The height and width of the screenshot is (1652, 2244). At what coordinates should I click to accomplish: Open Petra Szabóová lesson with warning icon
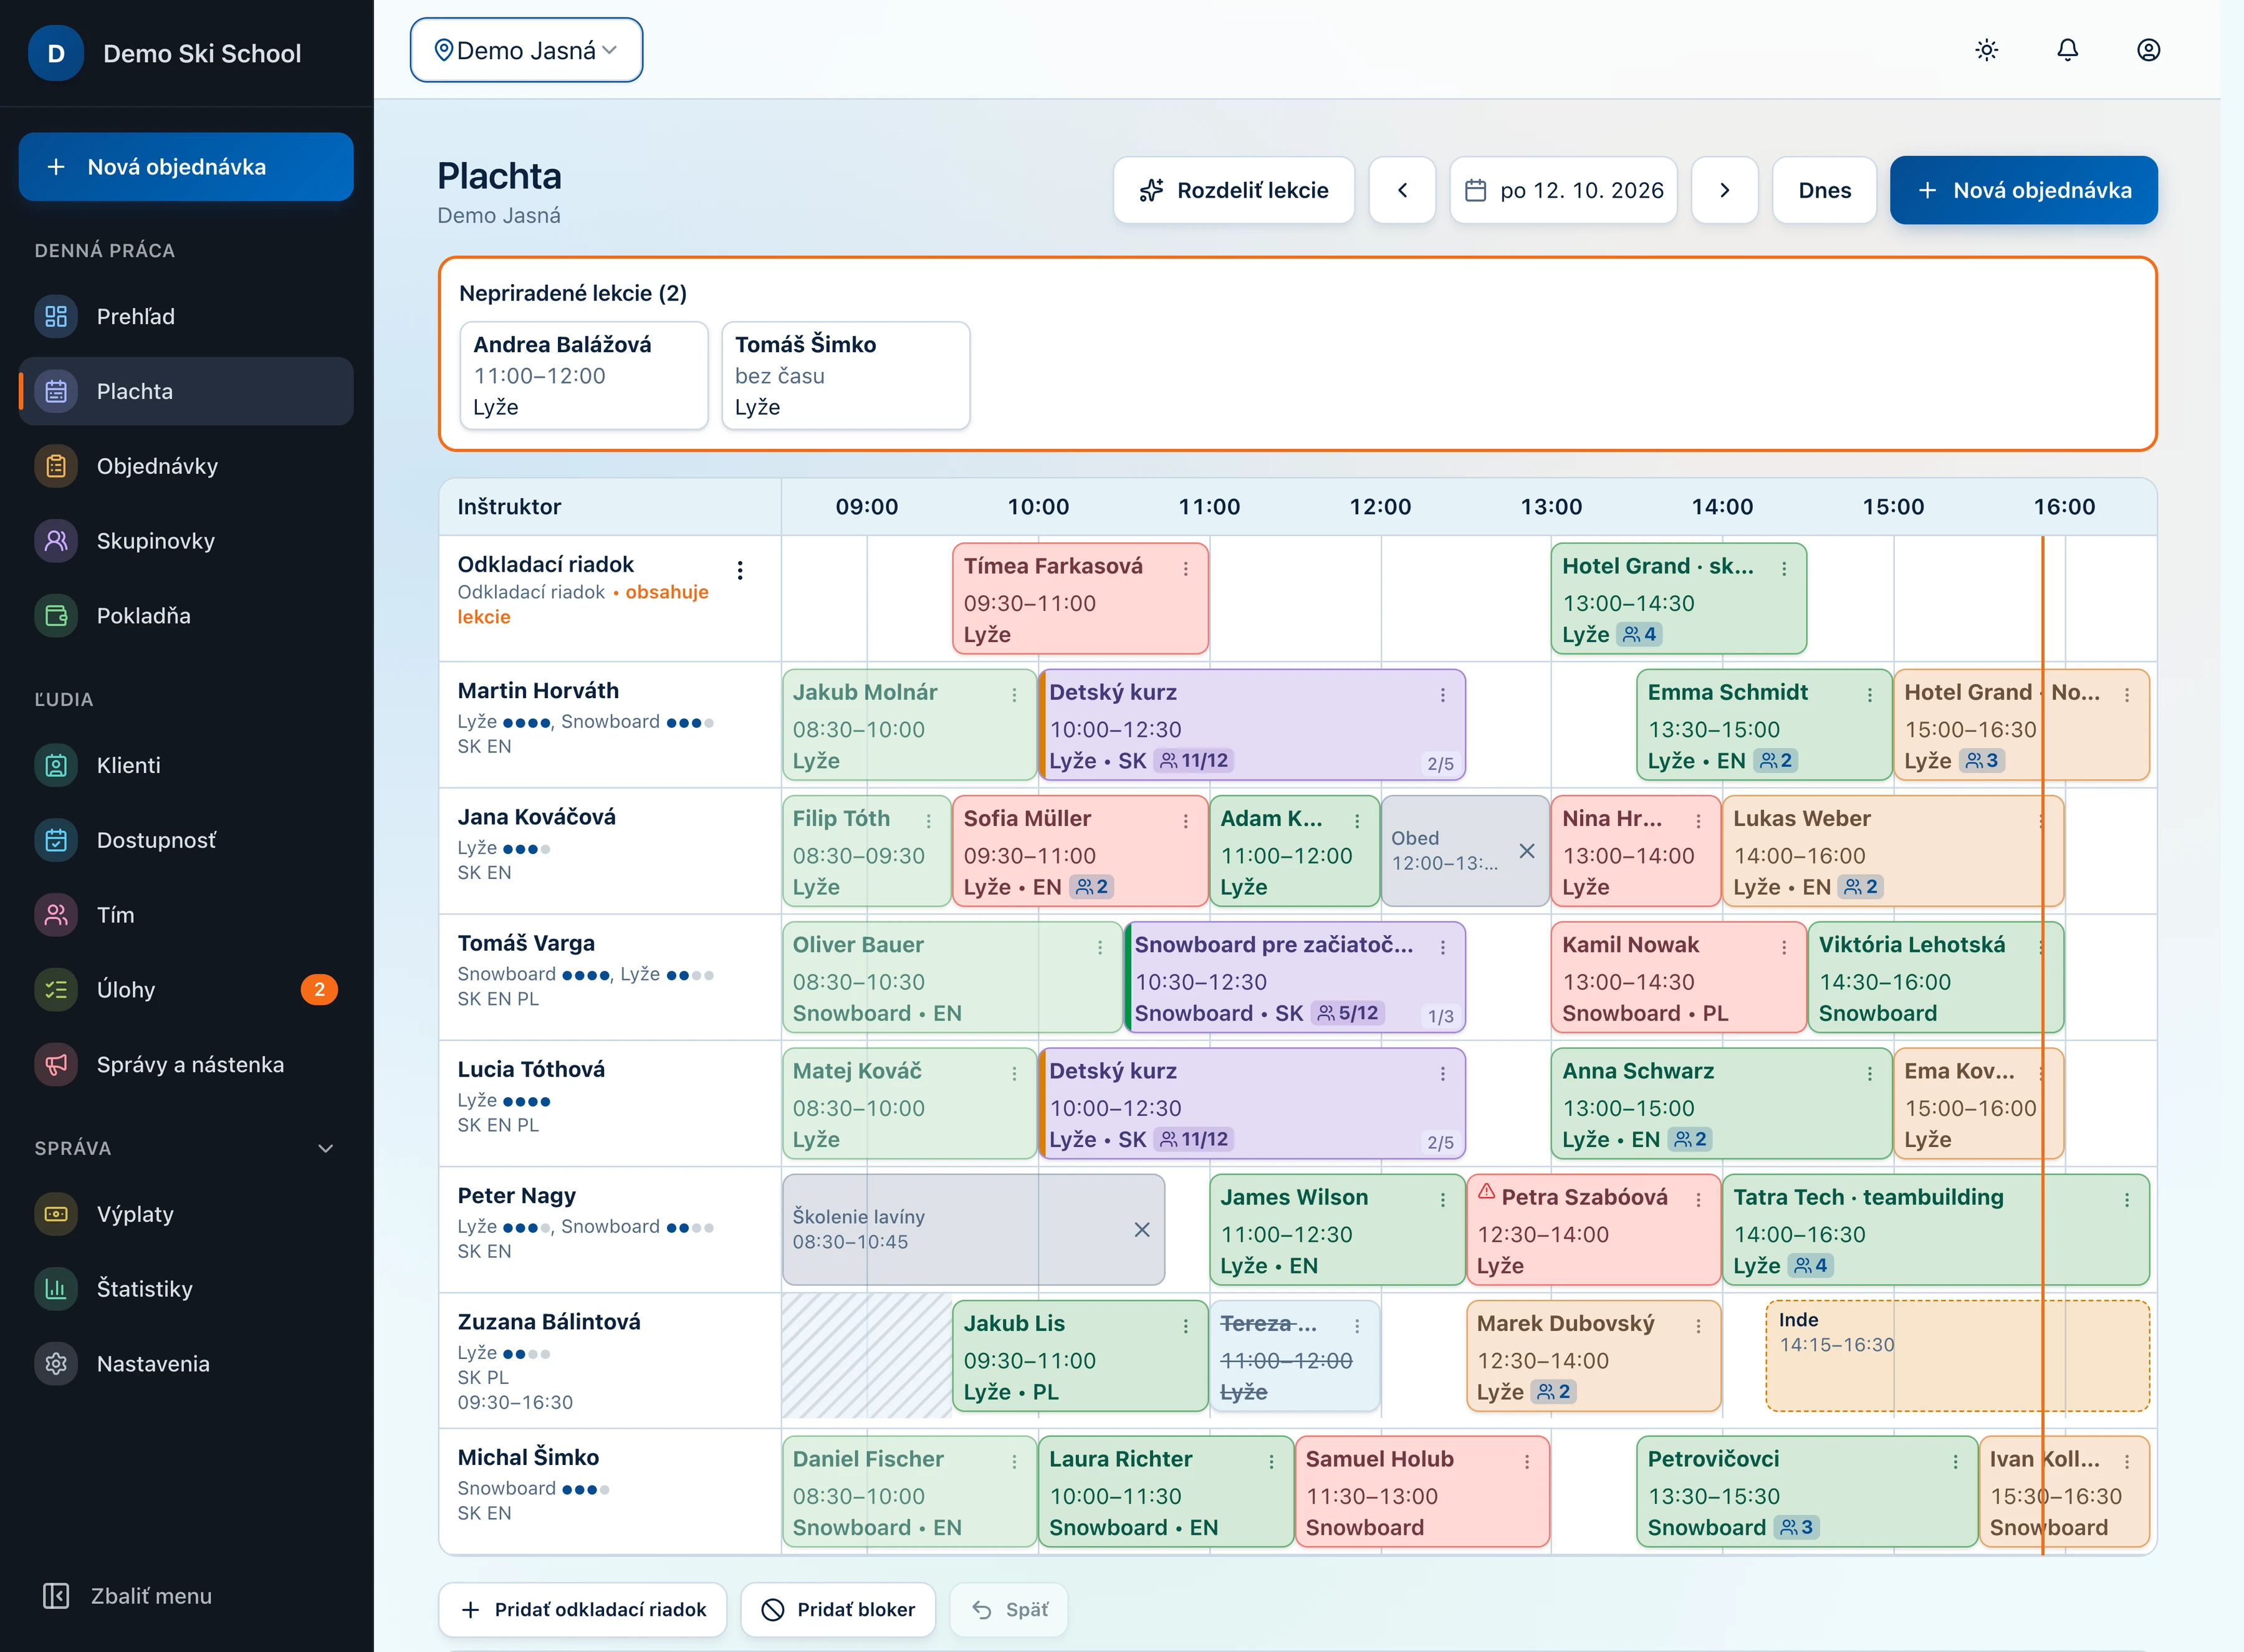point(1593,1230)
